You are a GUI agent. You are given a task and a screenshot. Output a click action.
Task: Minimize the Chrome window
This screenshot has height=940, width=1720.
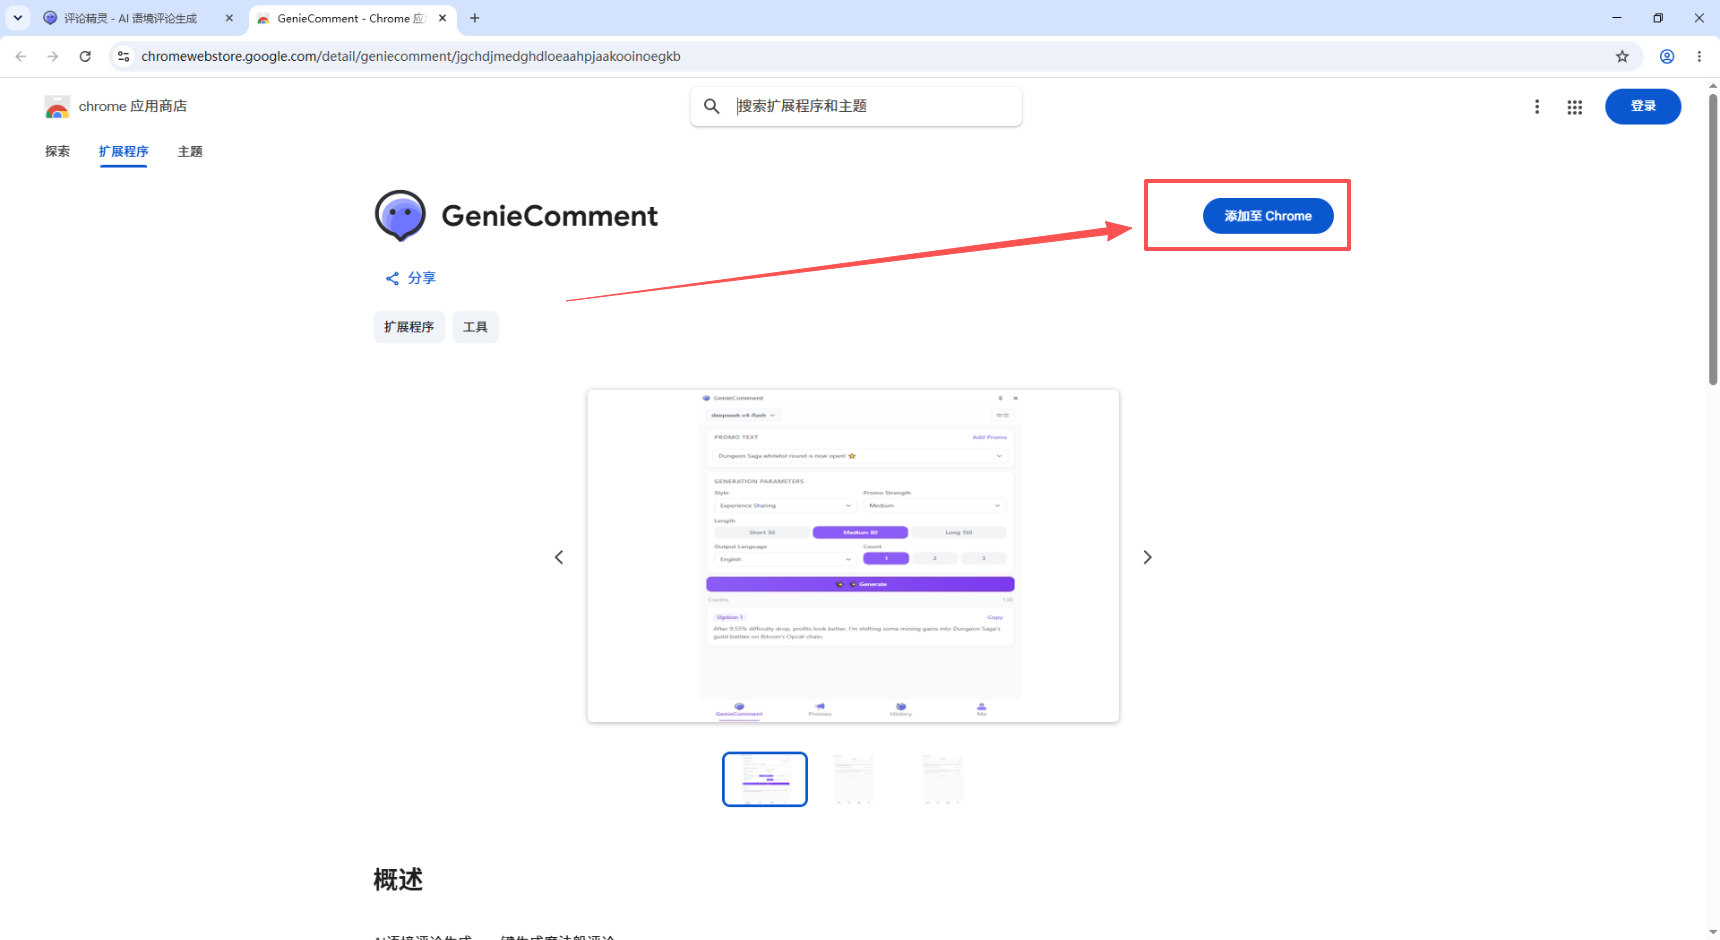(1617, 18)
